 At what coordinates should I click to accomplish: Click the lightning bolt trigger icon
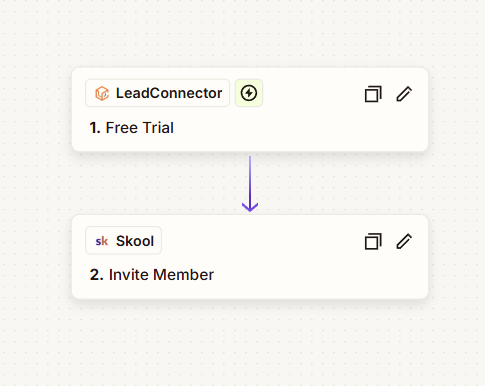(x=249, y=93)
